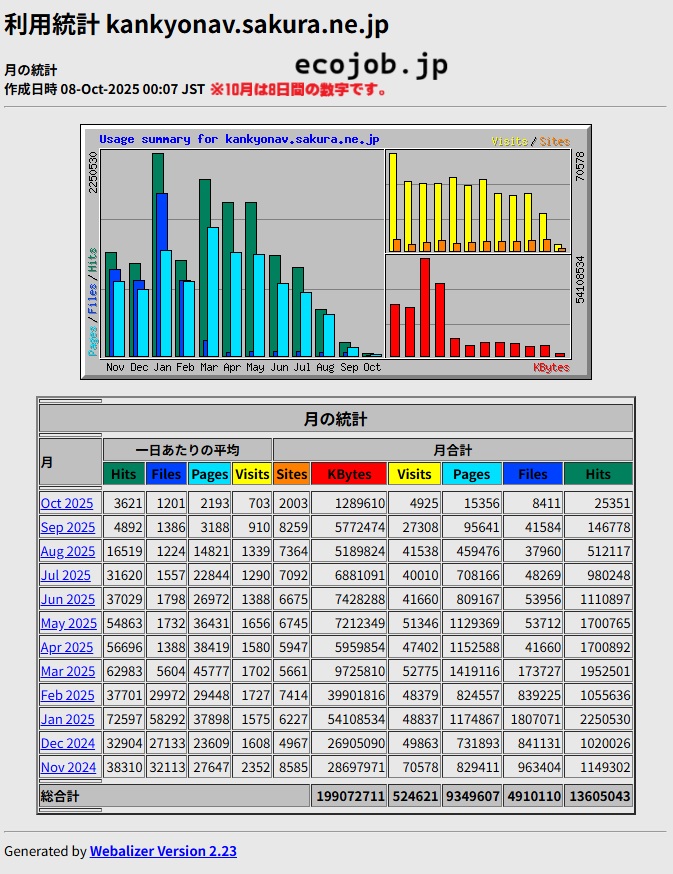Image resolution: width=673 pixels, height=874 pixels.
Task: Click the usage summary bar chart
Action: point(335,252)
